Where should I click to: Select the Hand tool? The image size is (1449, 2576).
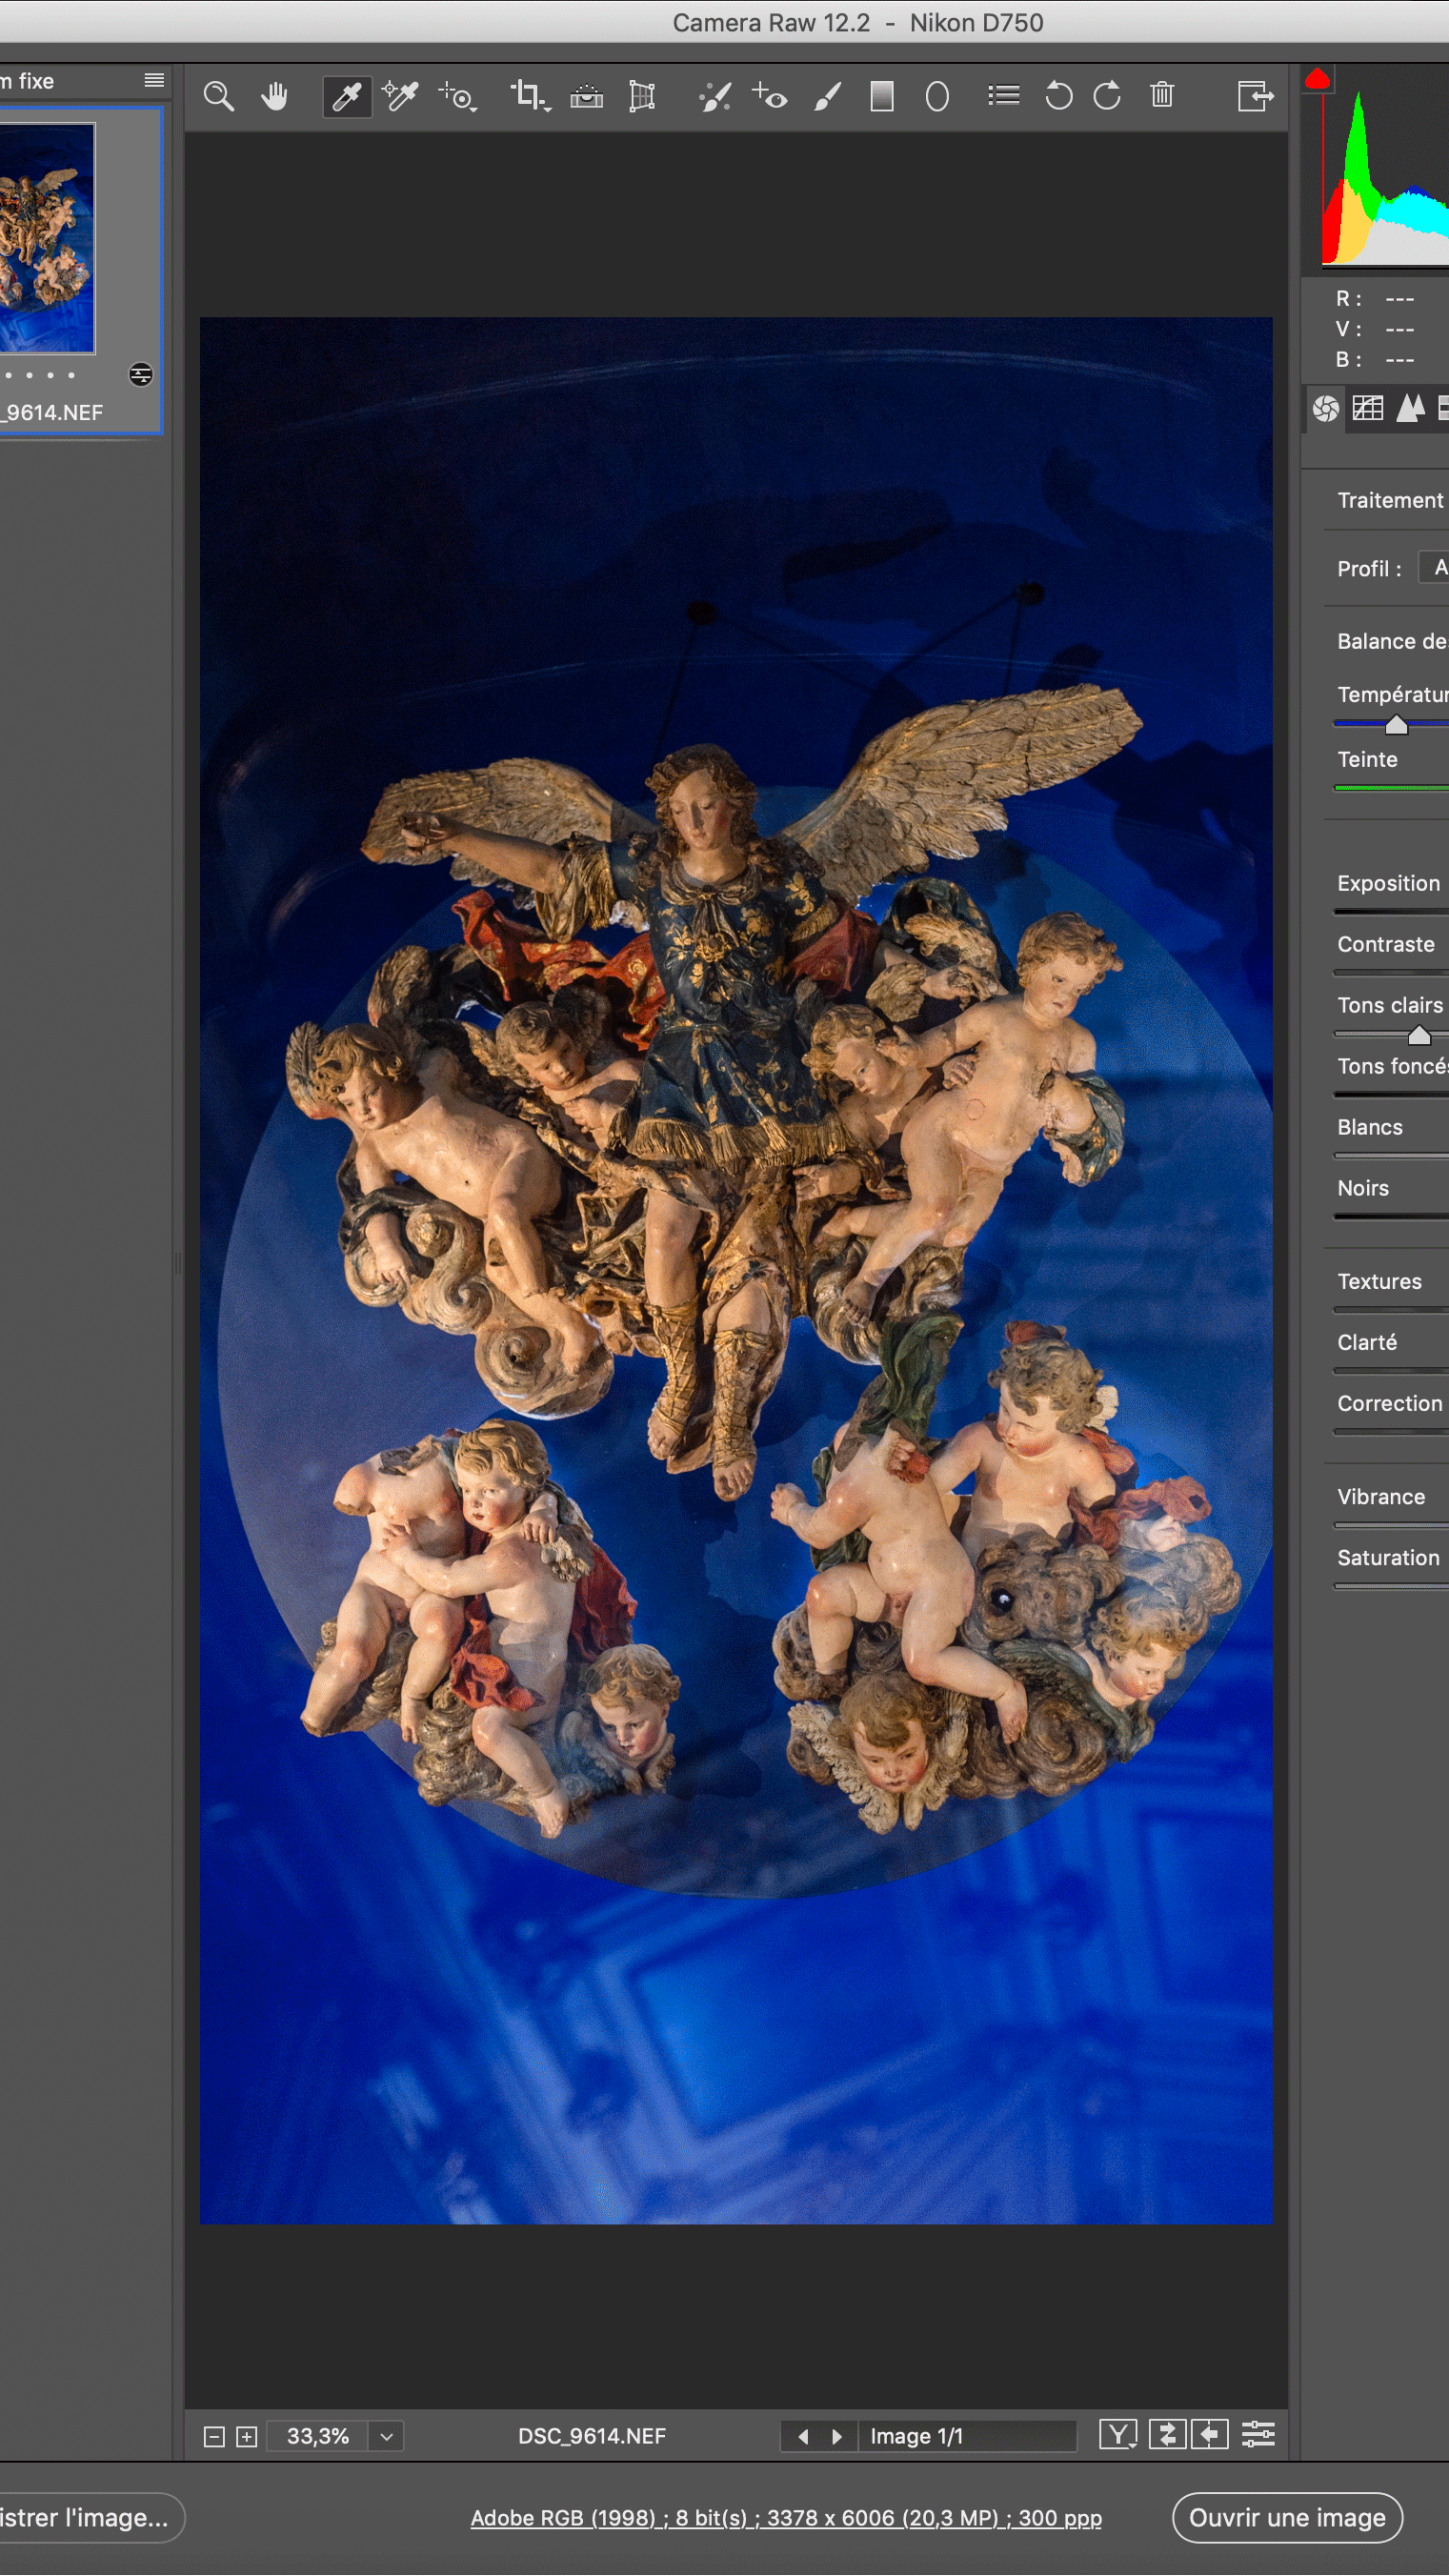tap(274, 97)
